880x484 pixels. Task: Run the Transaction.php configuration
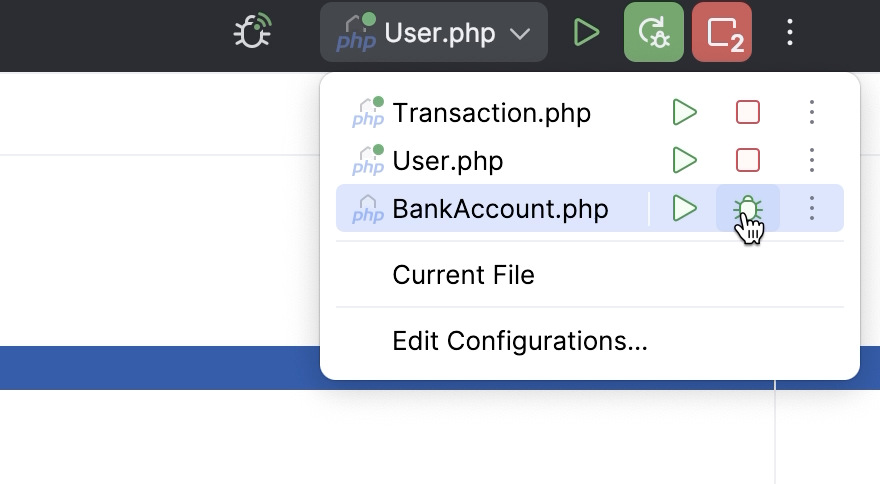685,112
